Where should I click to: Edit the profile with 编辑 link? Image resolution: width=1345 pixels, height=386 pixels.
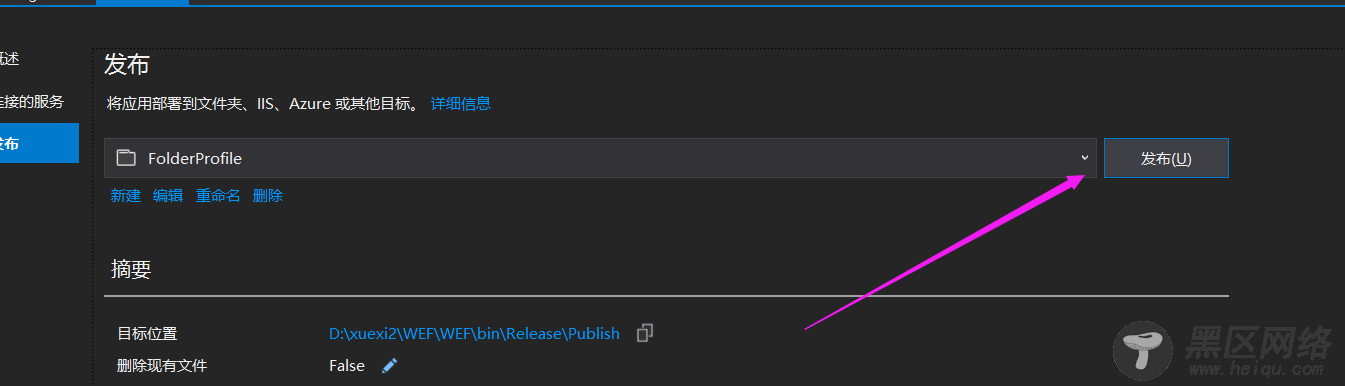(168, 196)
